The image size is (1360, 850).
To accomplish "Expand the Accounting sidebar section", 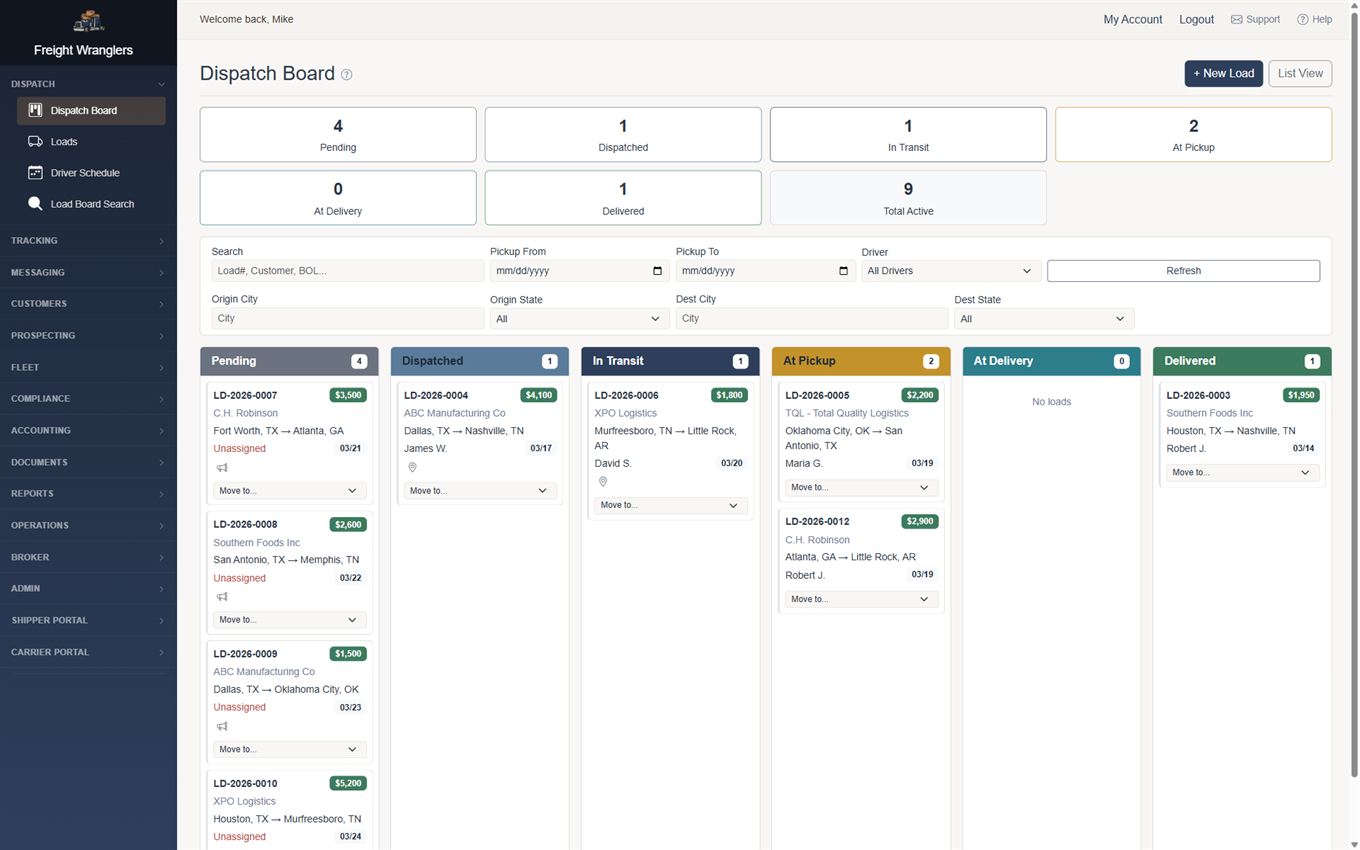I will 88,430.
